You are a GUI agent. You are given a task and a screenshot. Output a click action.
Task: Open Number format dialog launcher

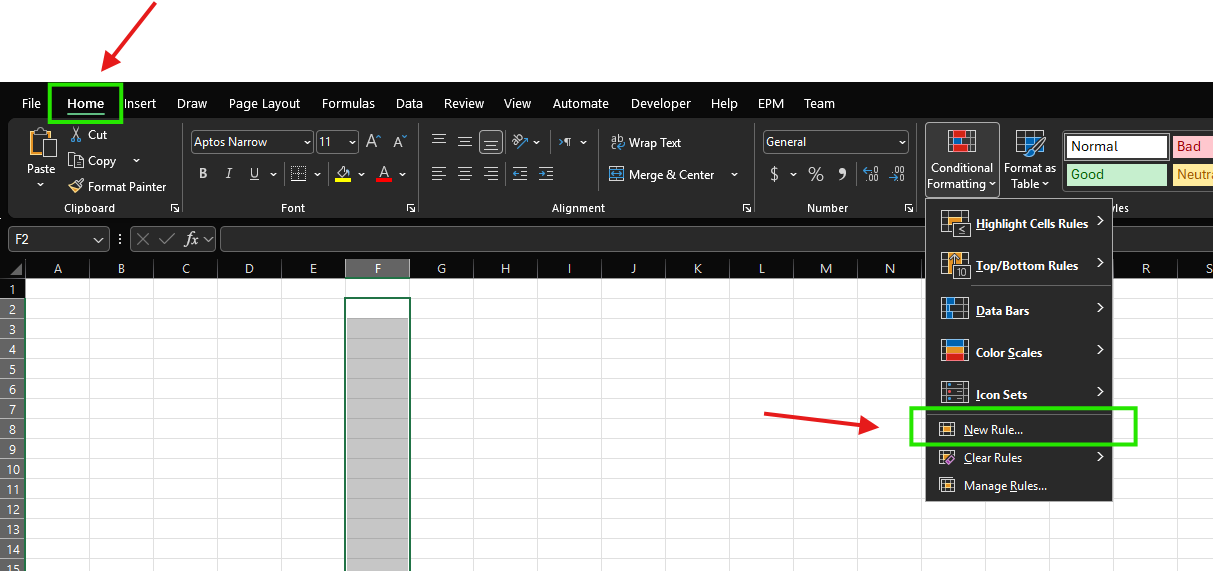click(908, 208)
